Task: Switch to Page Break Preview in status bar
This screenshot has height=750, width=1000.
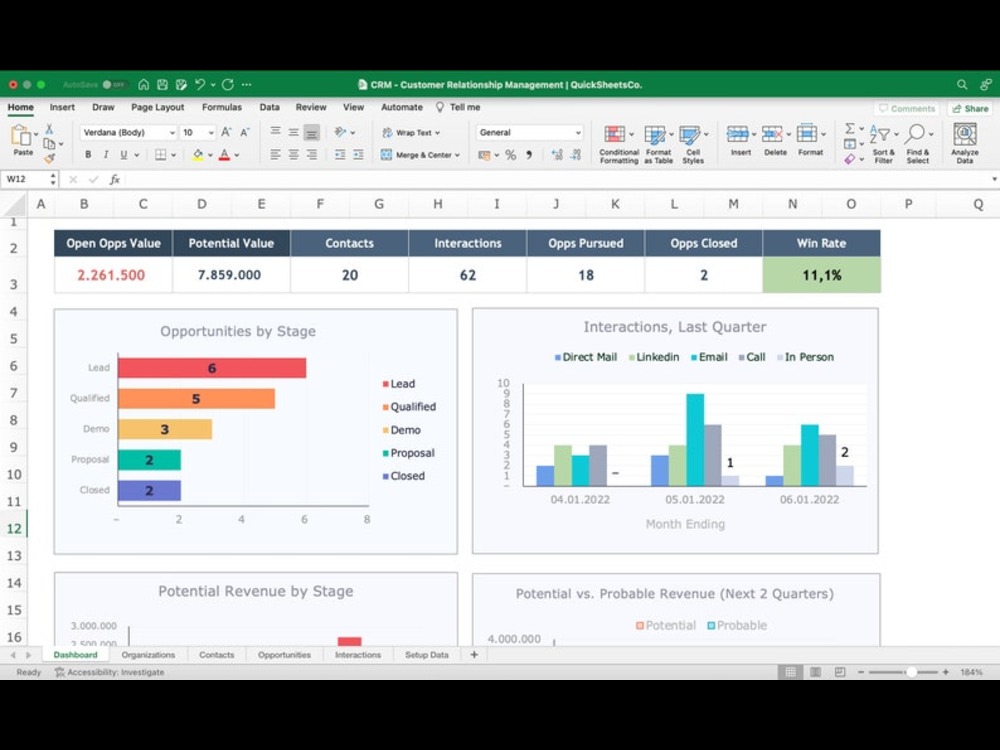Action: (x=840, y=672)
